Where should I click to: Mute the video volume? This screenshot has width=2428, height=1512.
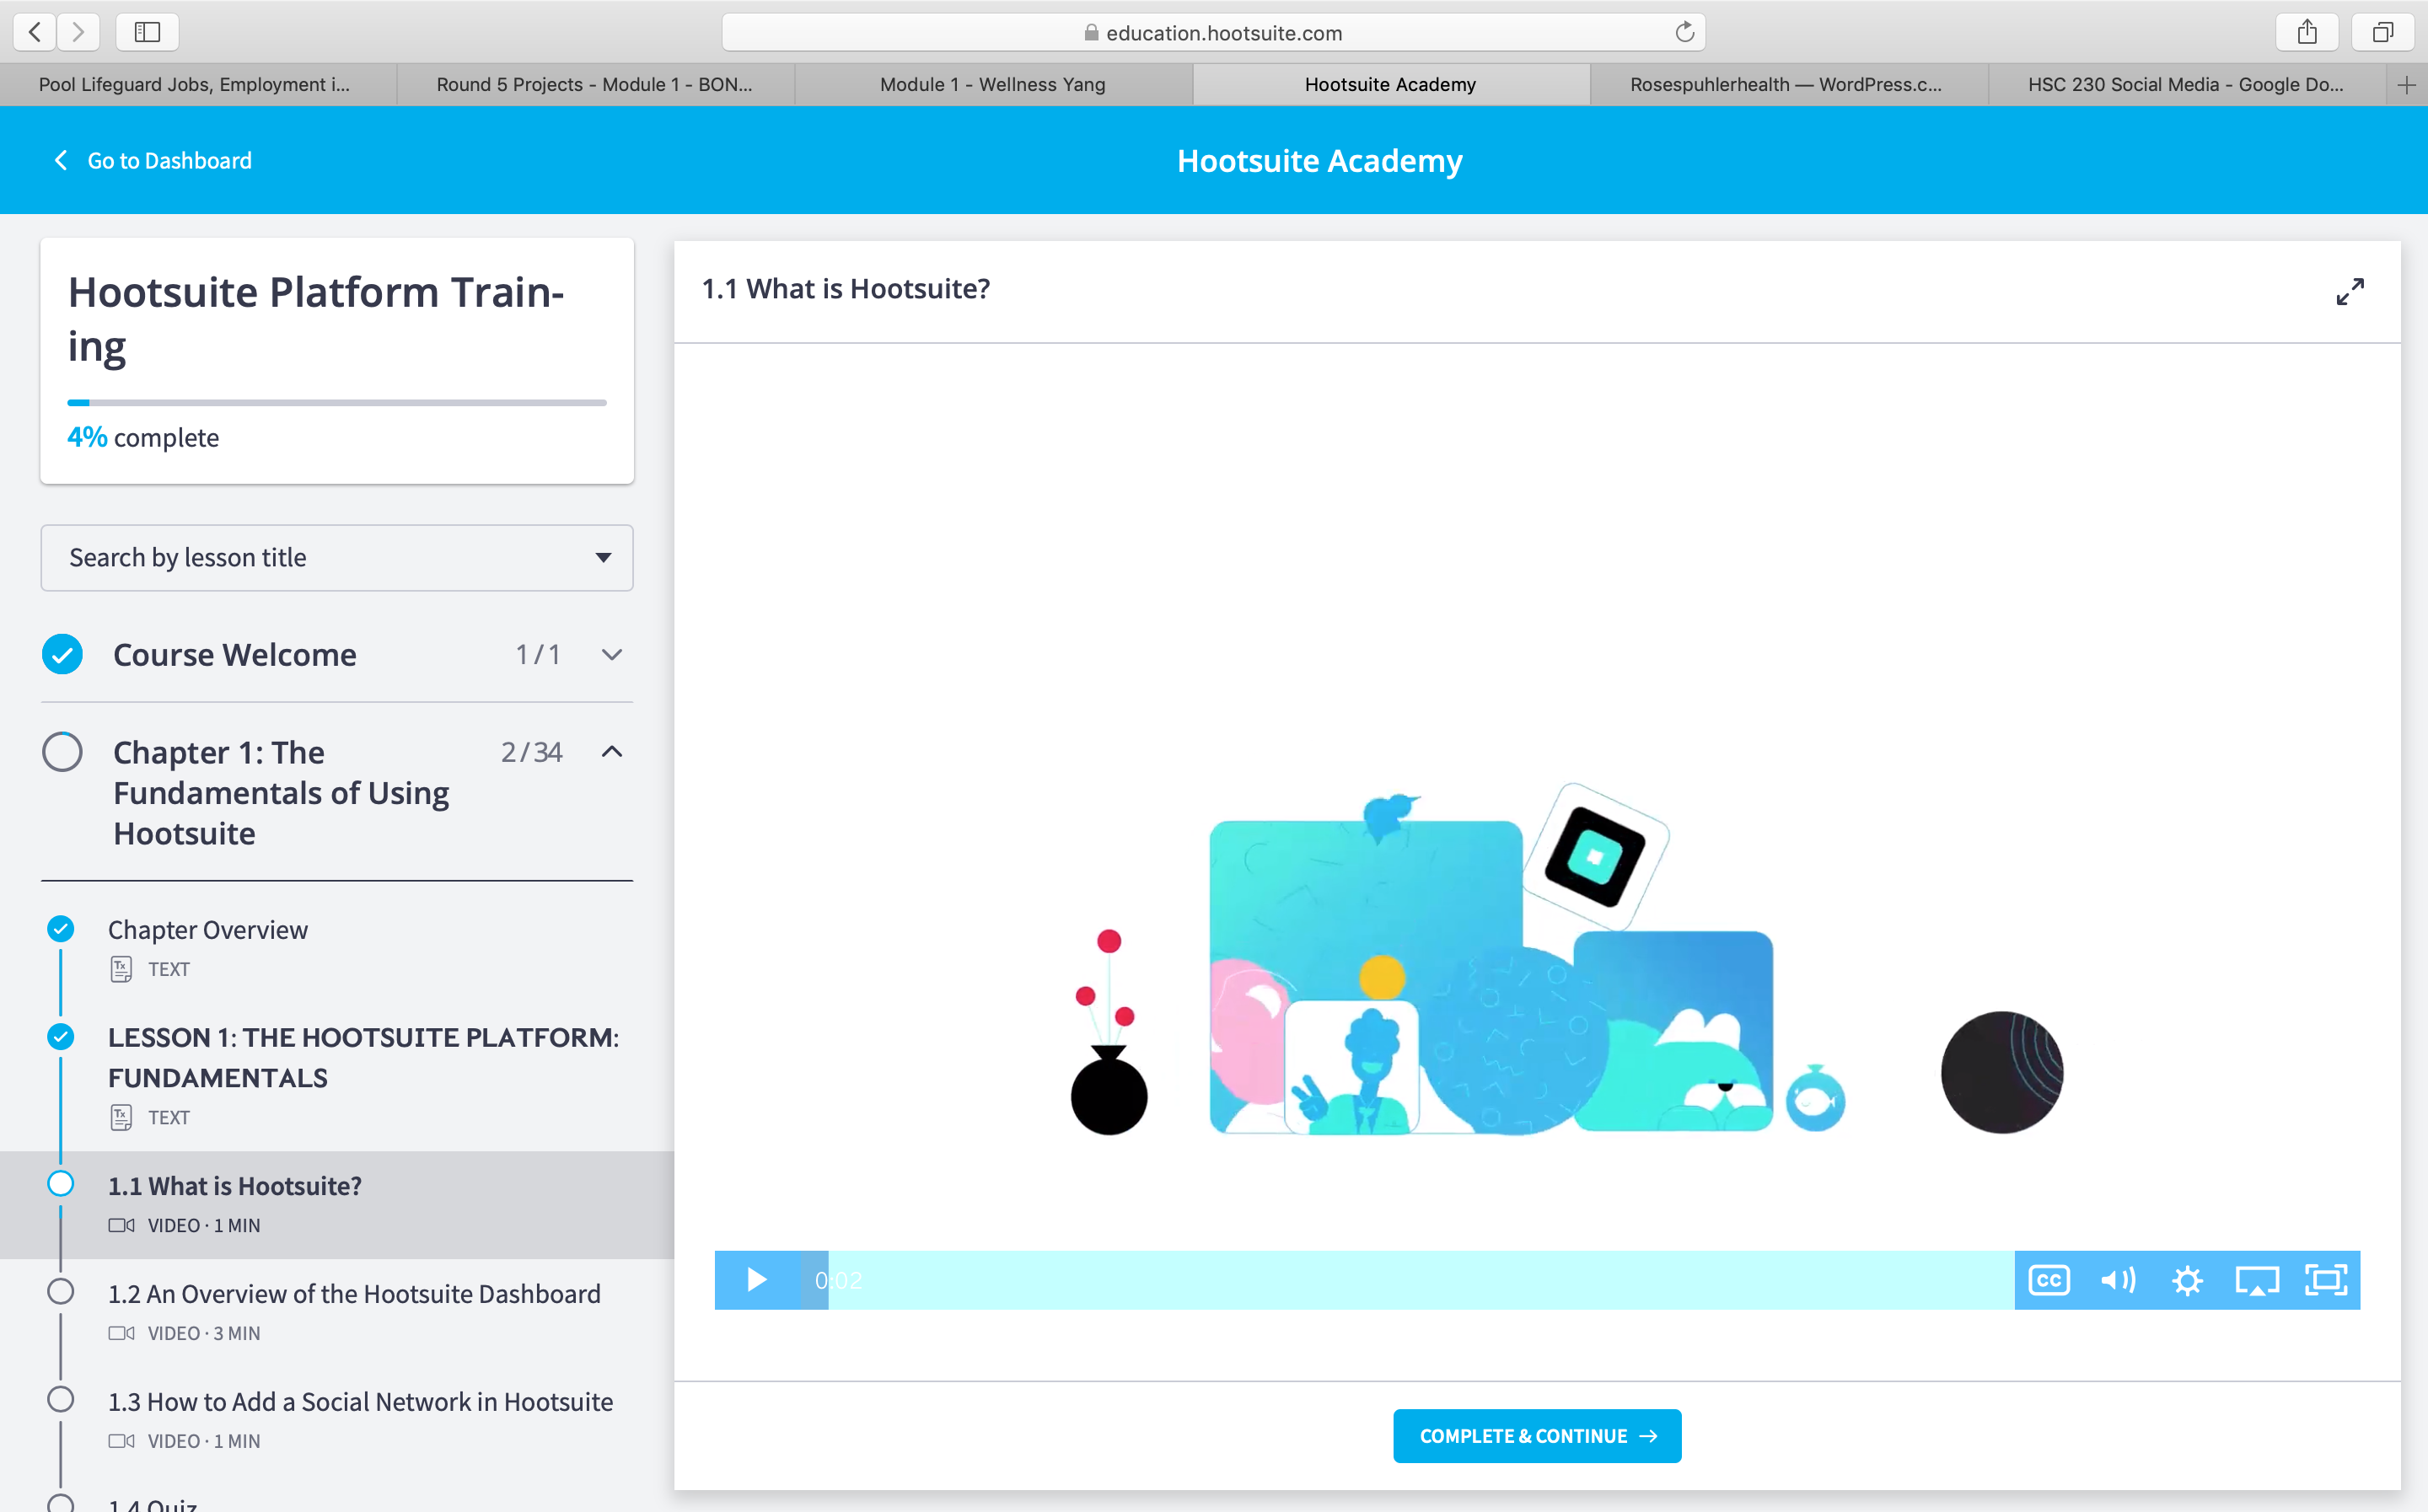pyautogui.click(x=2117, y=1280)
